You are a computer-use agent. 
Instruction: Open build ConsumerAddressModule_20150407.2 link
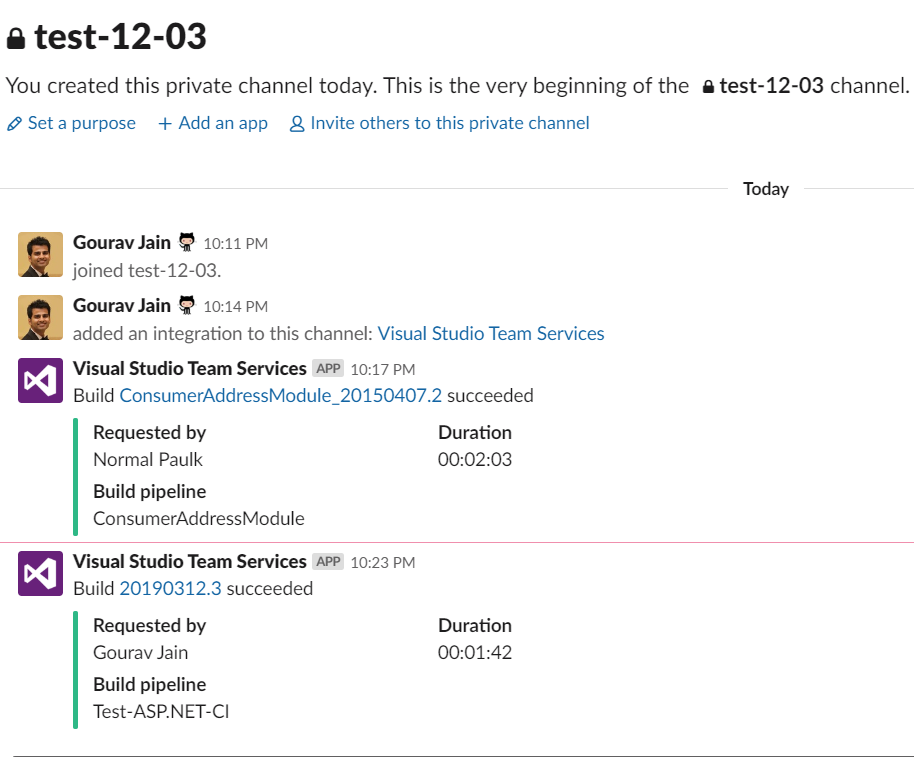pos(280,396)
